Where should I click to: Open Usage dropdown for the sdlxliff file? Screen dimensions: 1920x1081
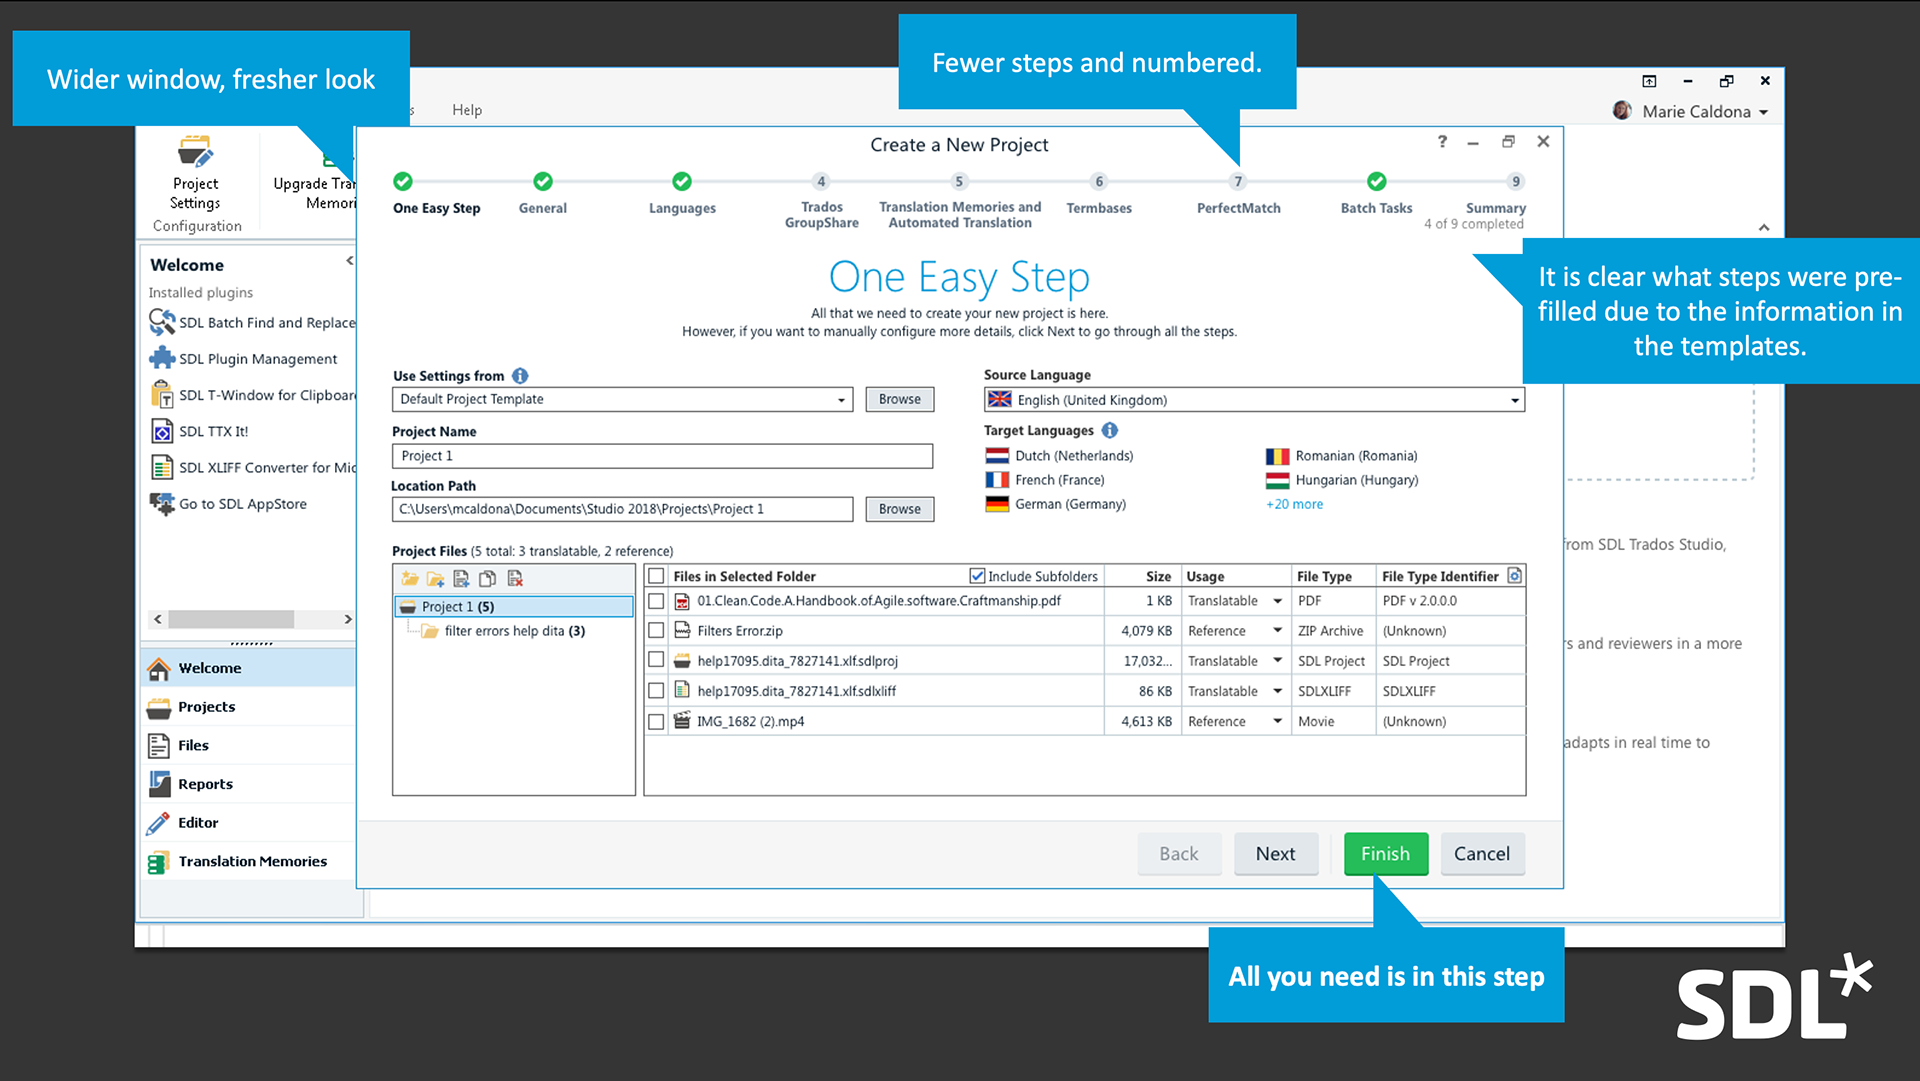[x=1277, y=691]
